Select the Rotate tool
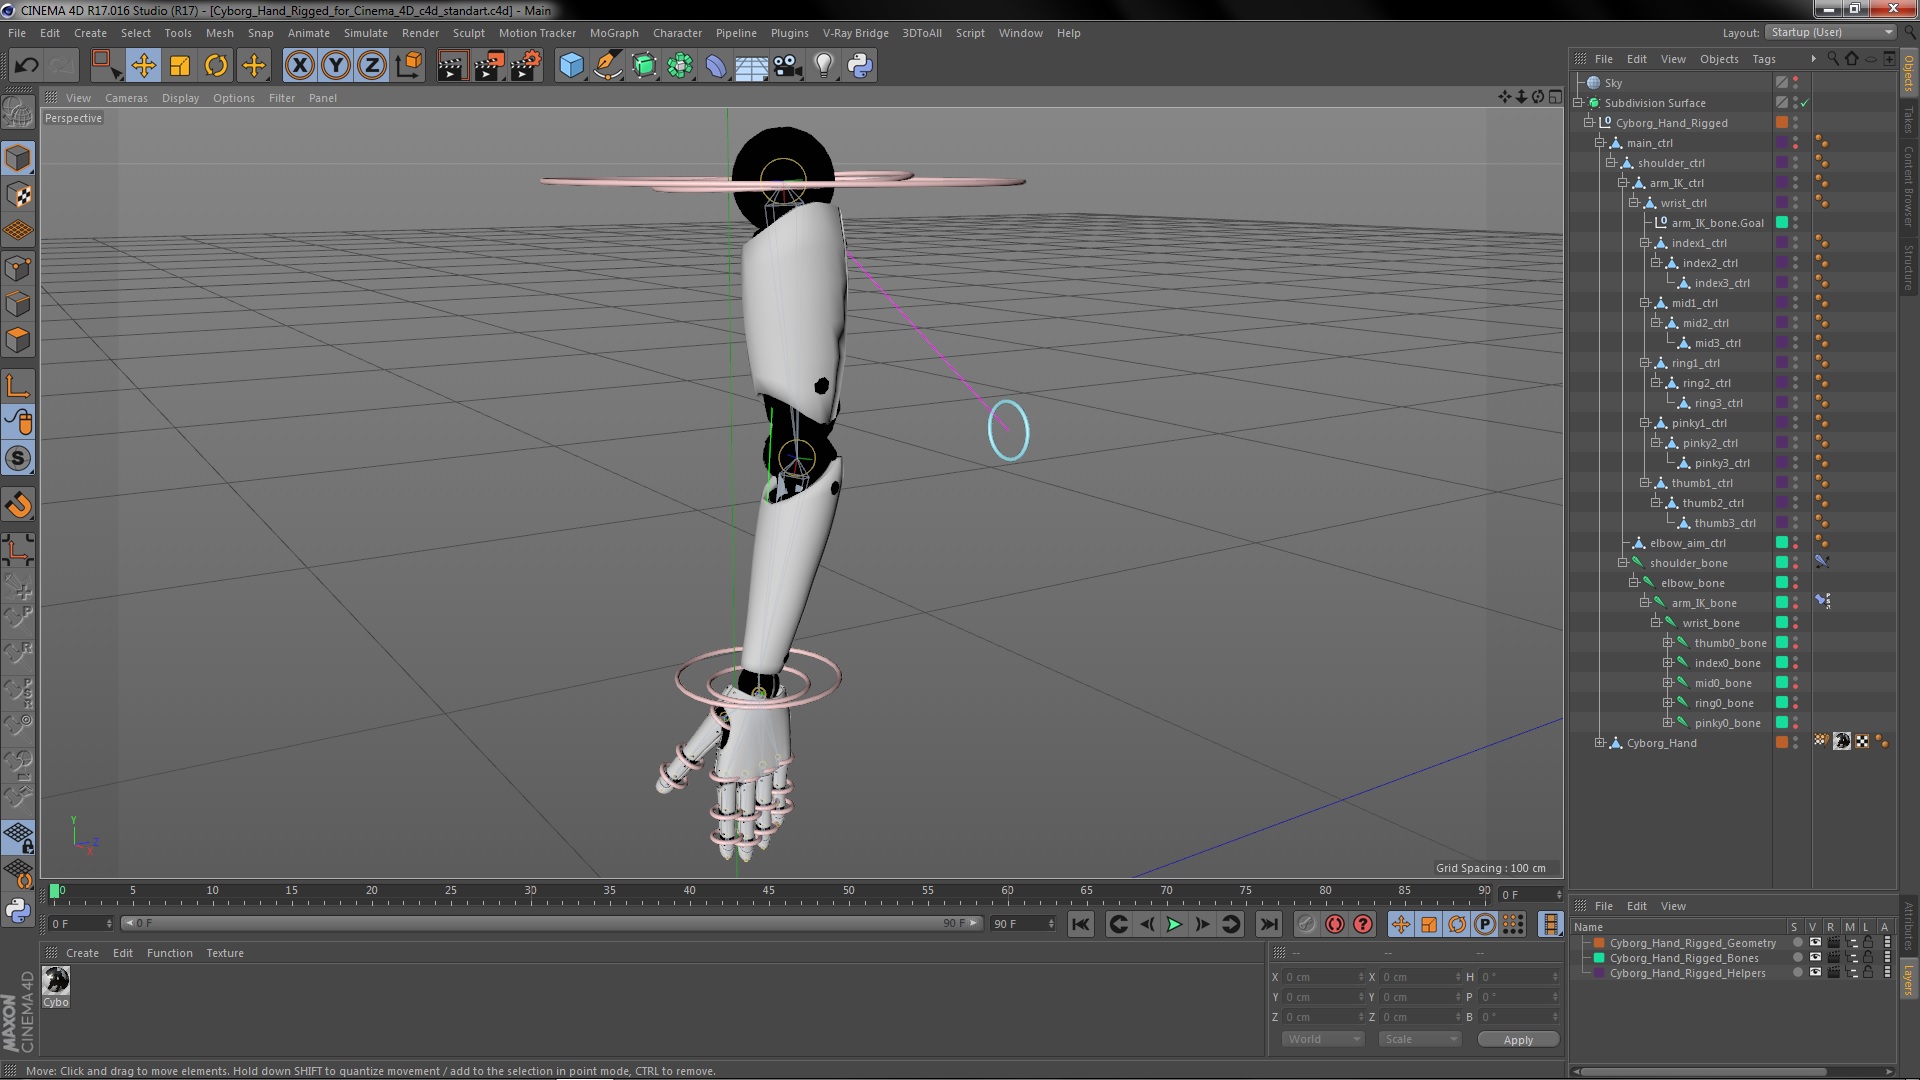 216,66
